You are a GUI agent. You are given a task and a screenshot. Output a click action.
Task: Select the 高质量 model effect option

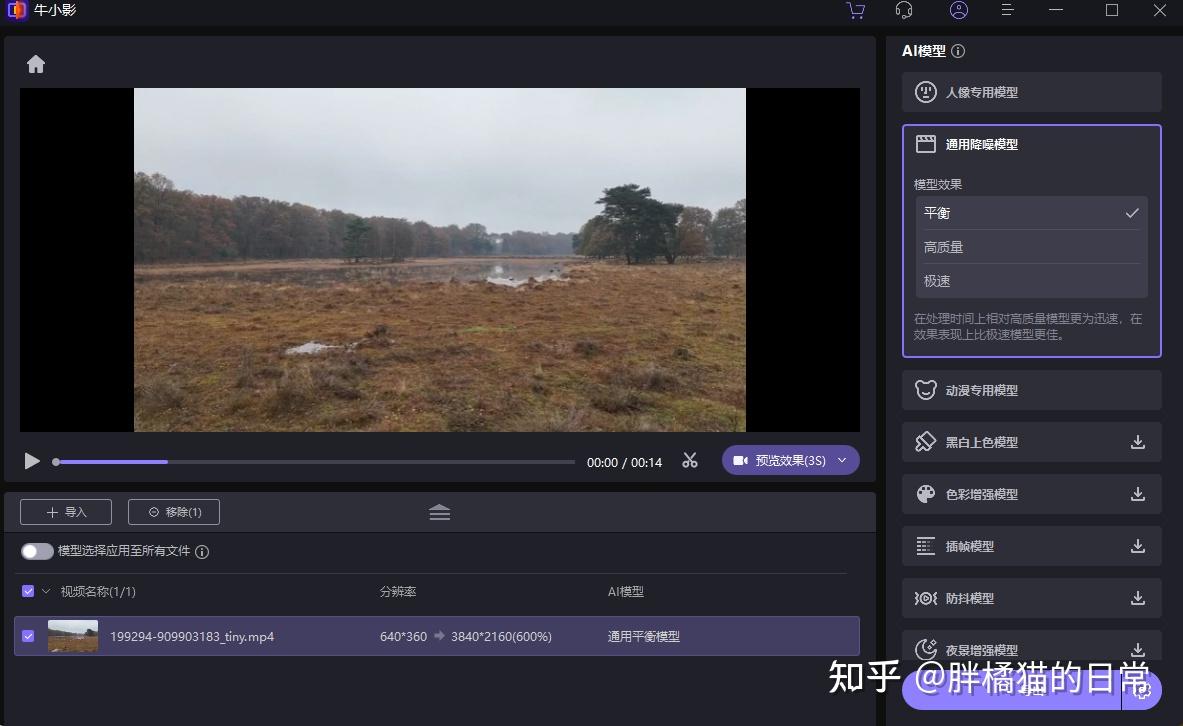click(x=1031, y=247)
